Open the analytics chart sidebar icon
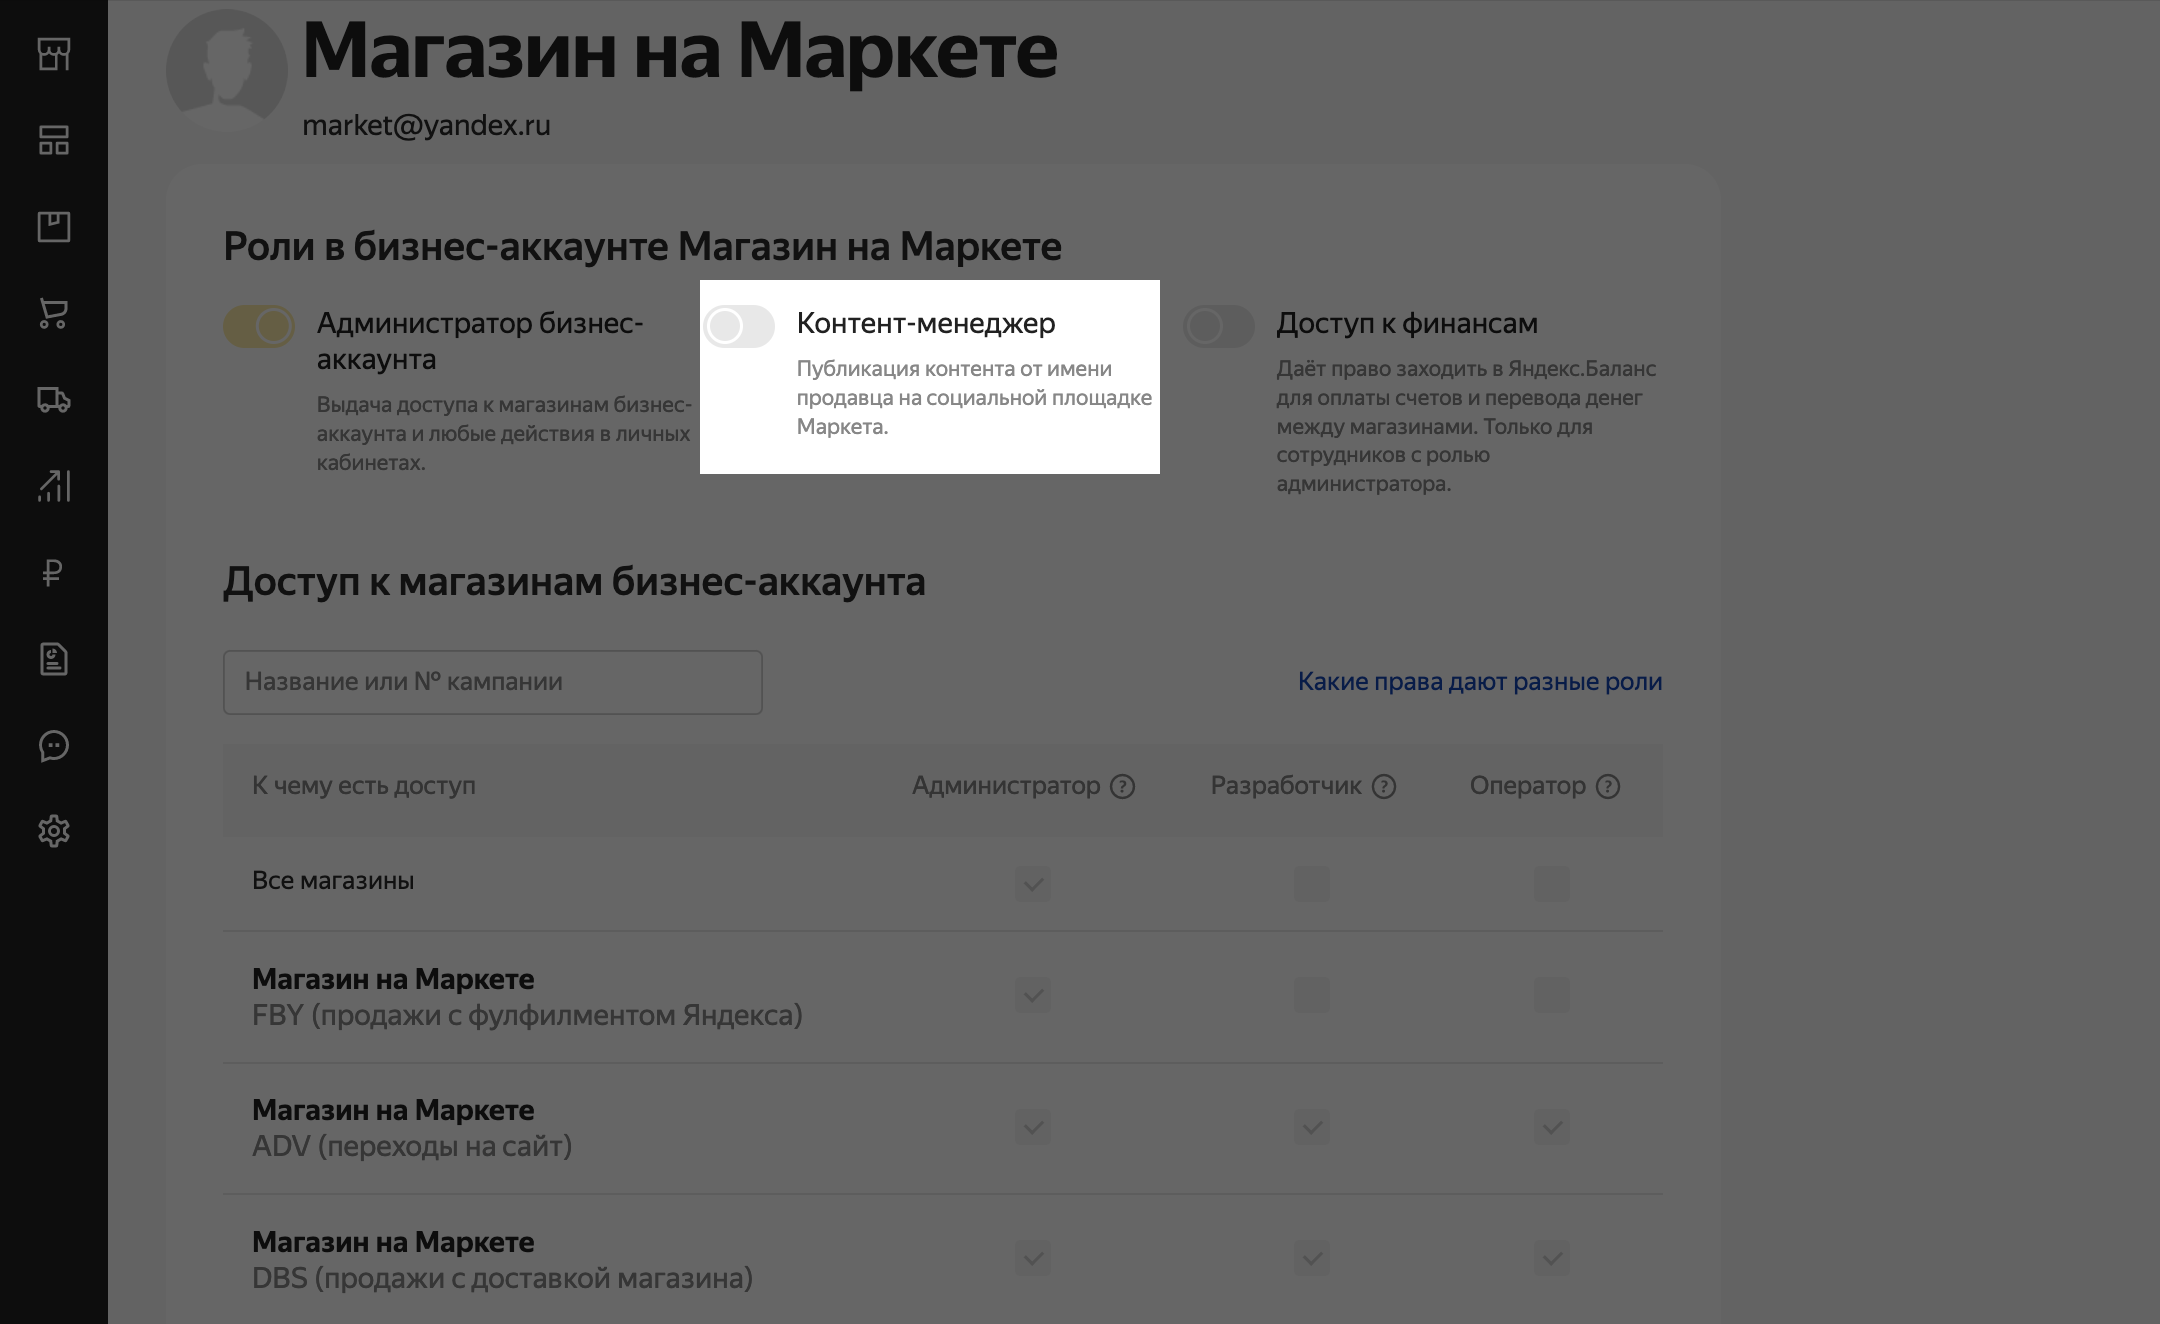The image size is (2160, 1324). [x=54, y=486]
